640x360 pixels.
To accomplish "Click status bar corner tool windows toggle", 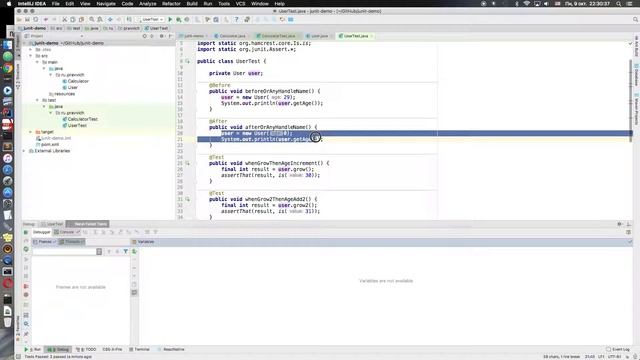I will point(18,357).
